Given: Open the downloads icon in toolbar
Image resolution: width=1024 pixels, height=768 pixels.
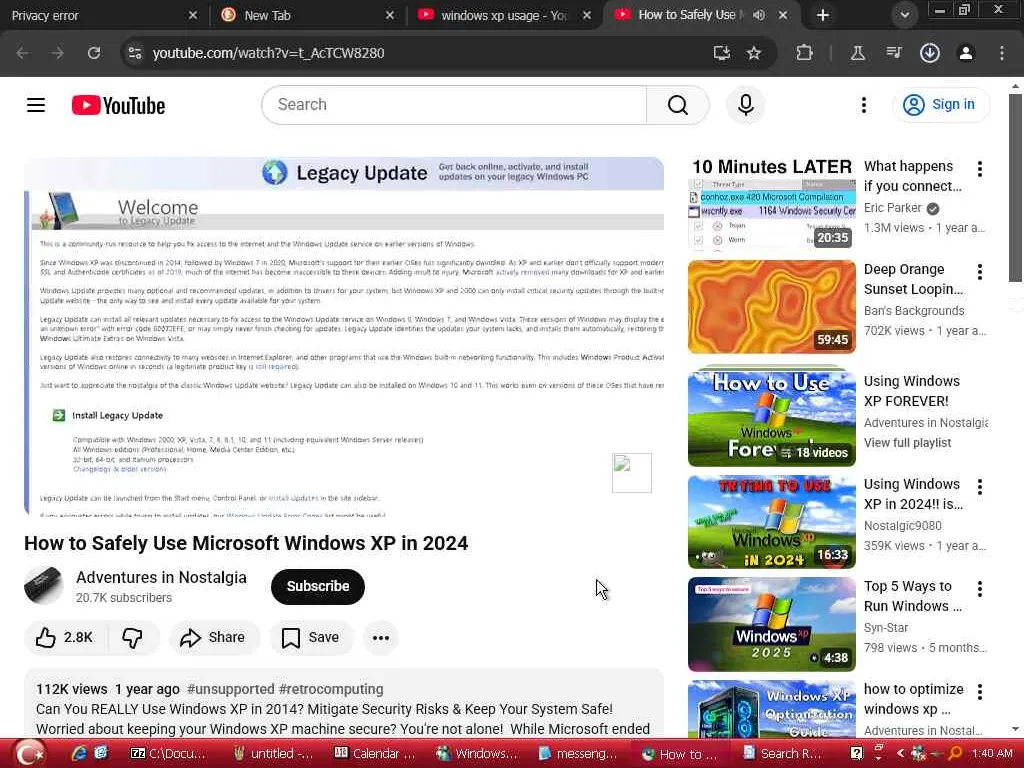Looking at the screenshot, I should (x=930, y=53).
